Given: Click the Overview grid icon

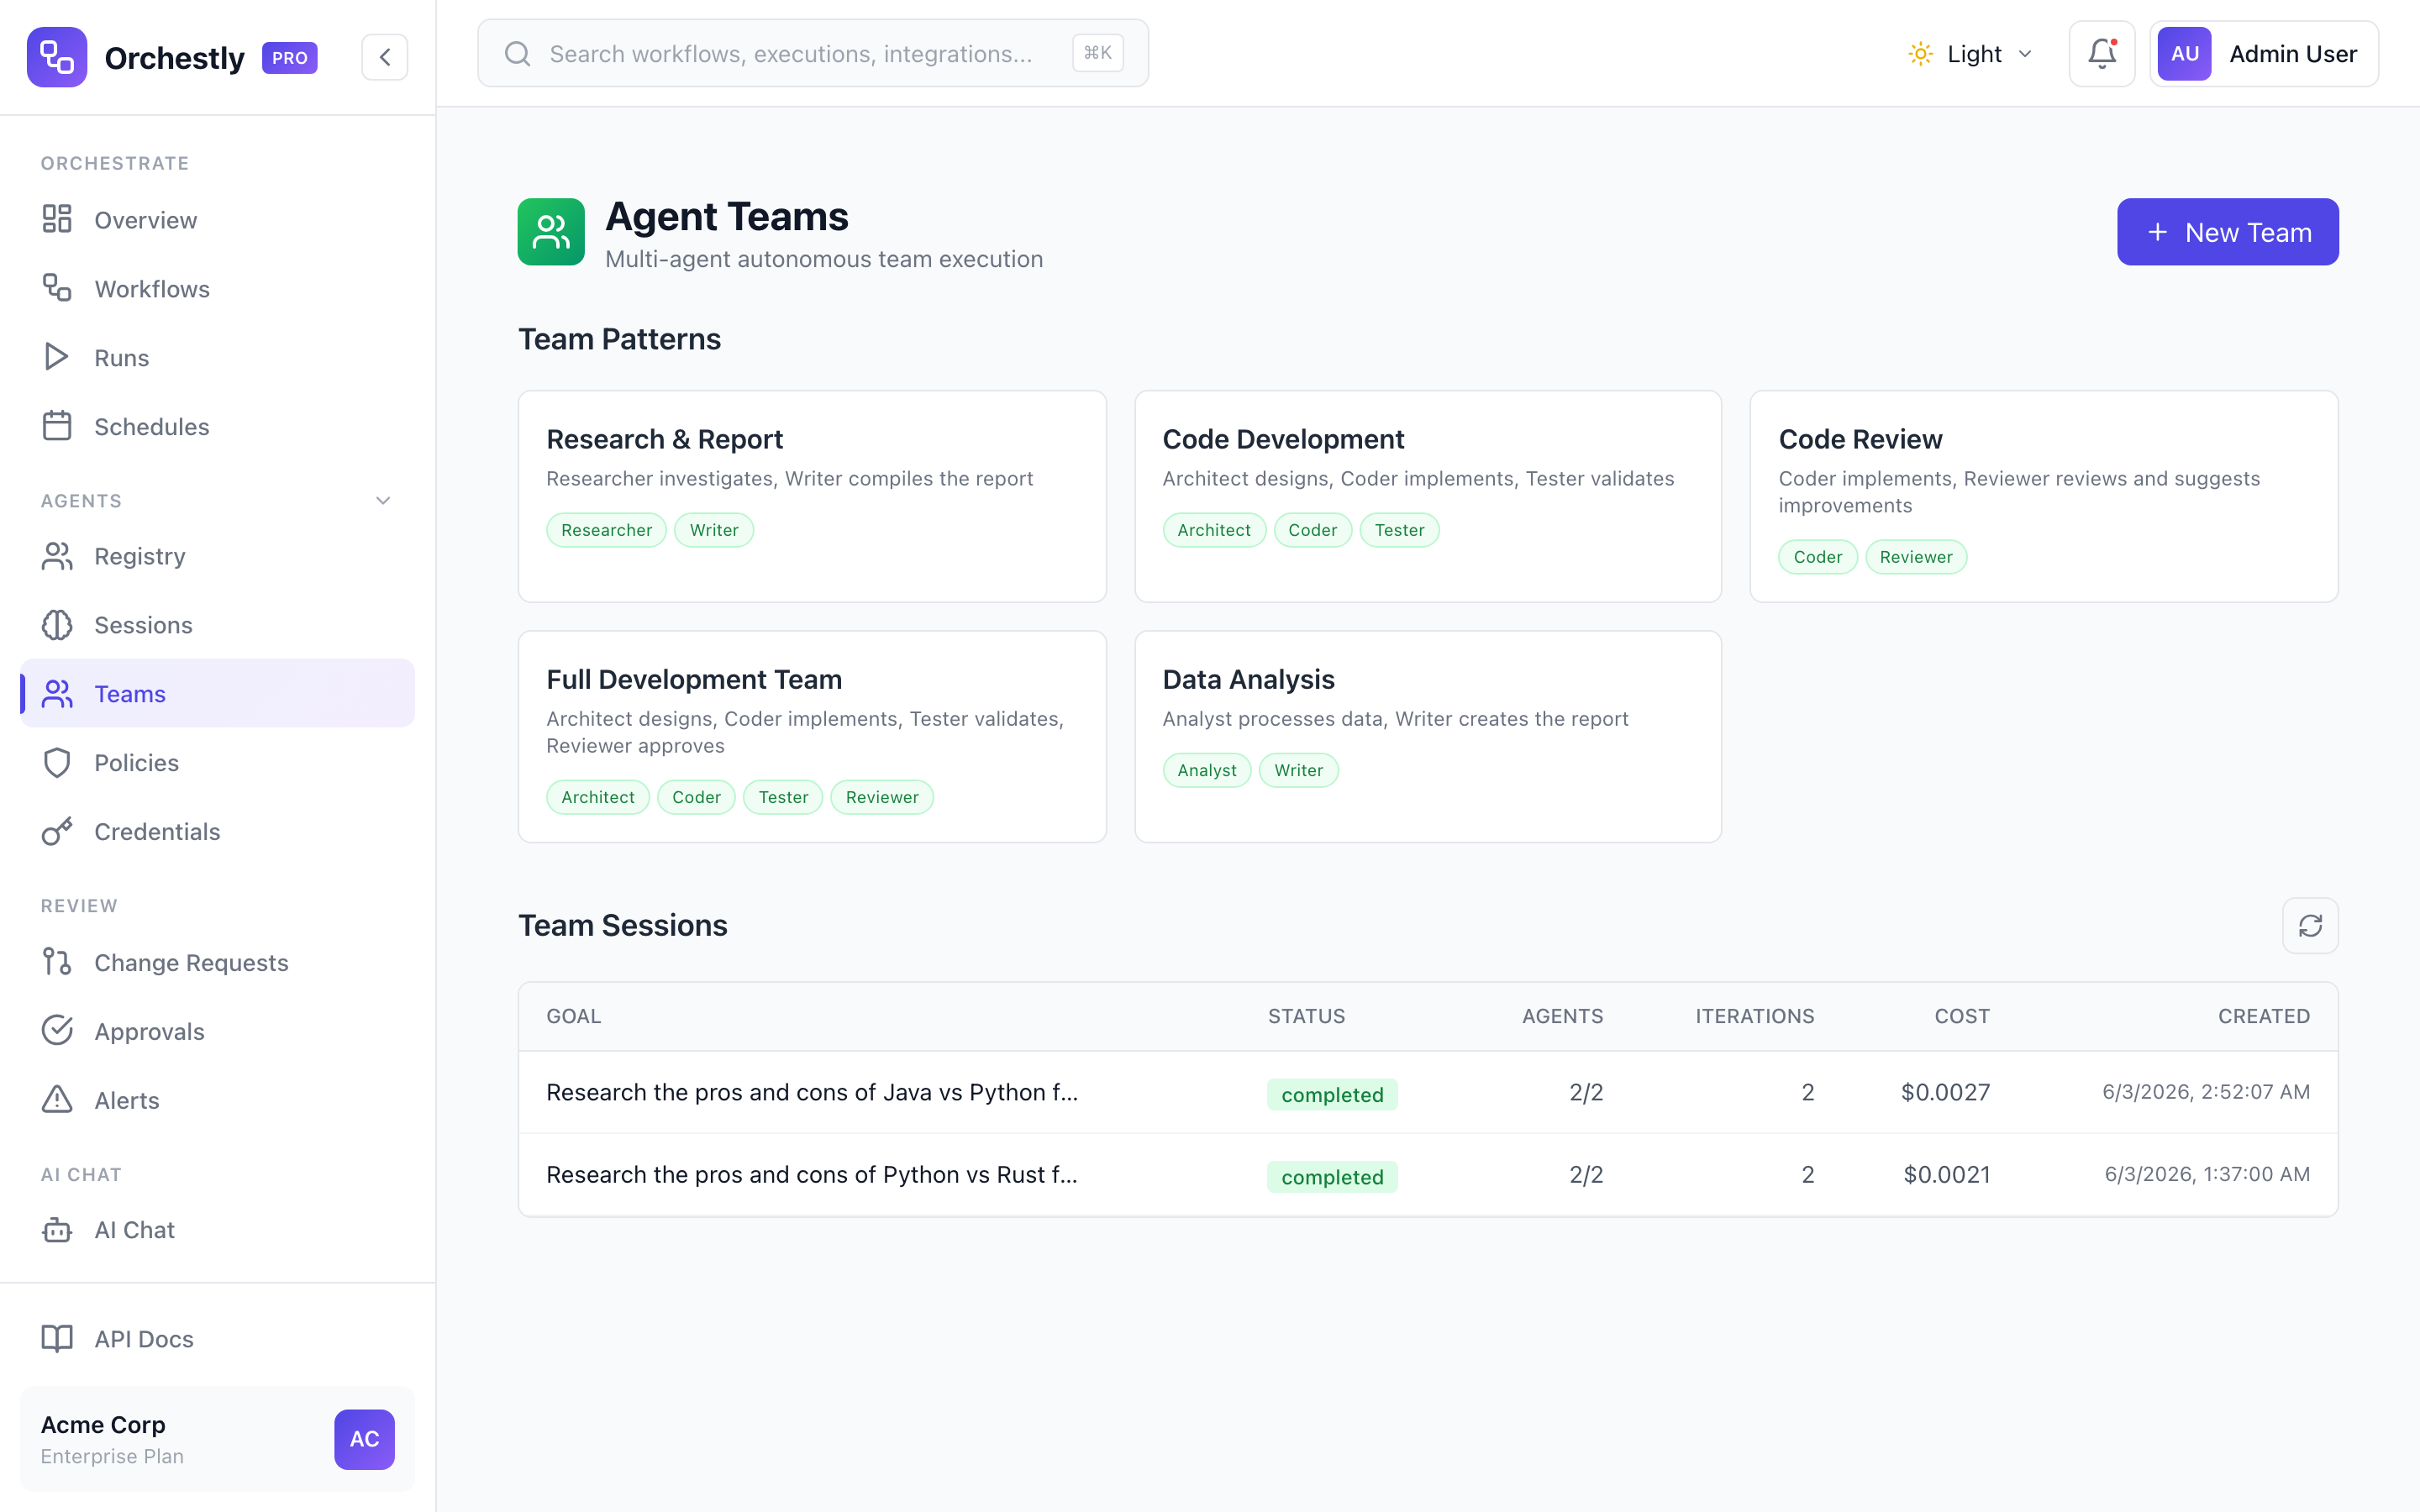Looking at the screenshot, I should pos(57,219).
